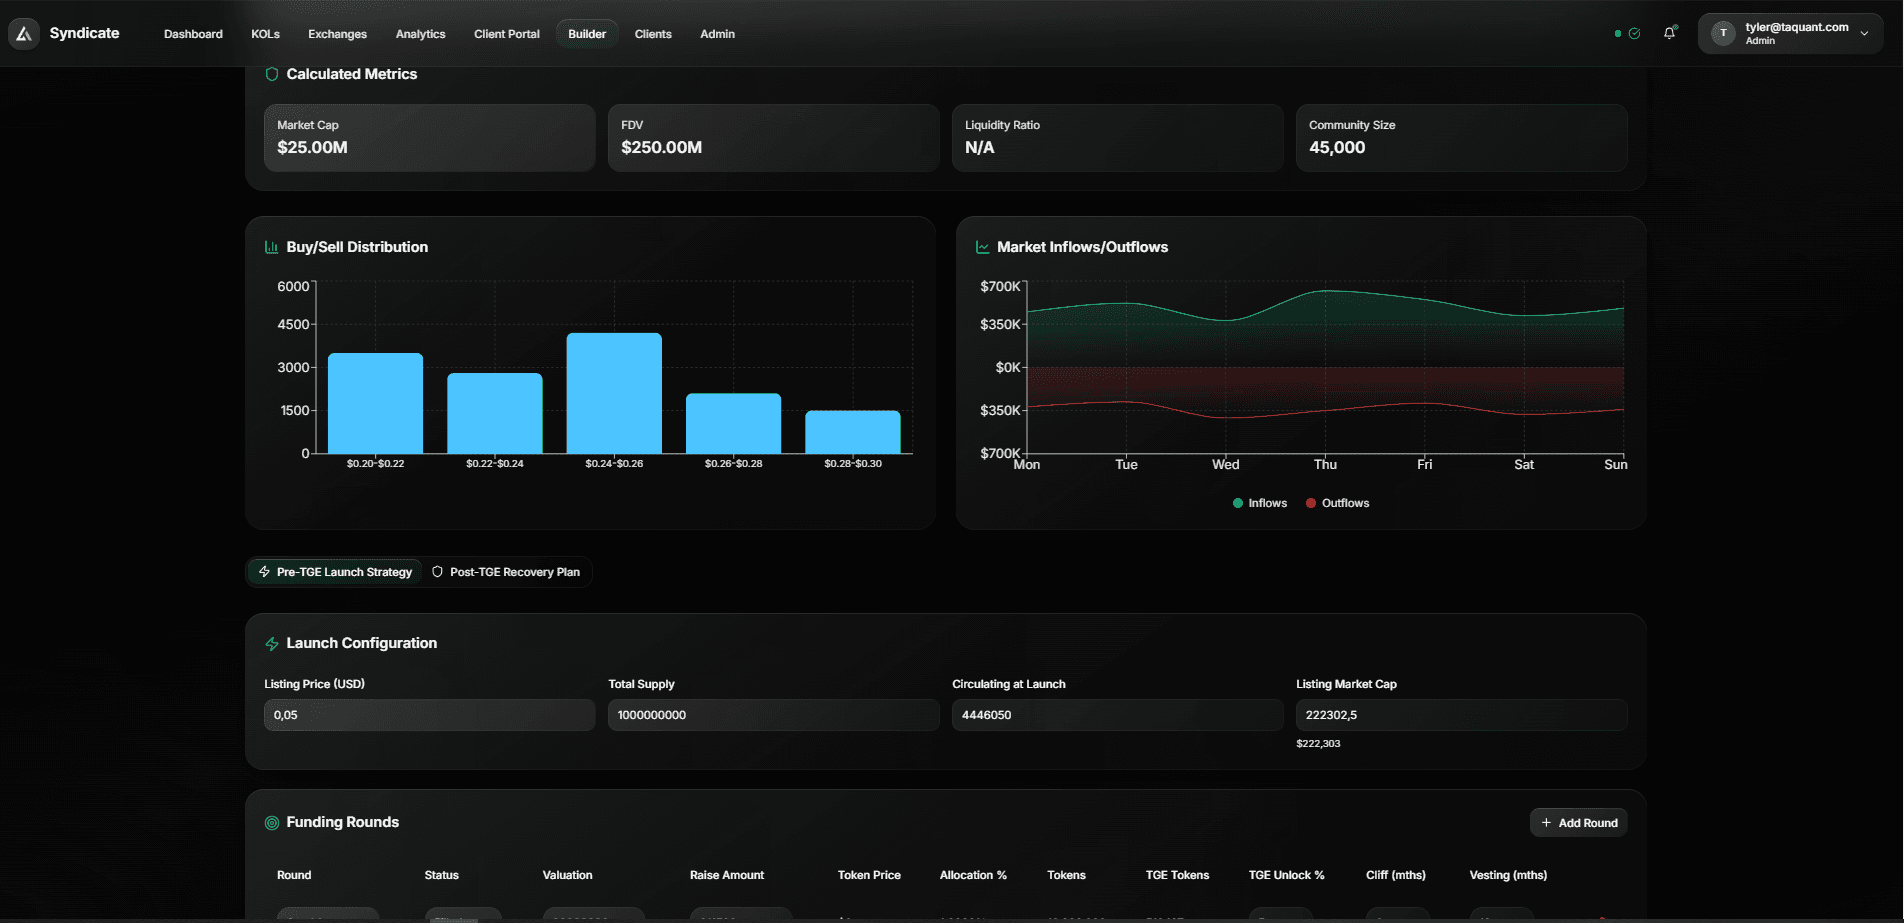Click the hexagon icon beside Calculated Metrics
Image resolution: width=1904 pixels, height=923 pixels.
coord(271,73)
